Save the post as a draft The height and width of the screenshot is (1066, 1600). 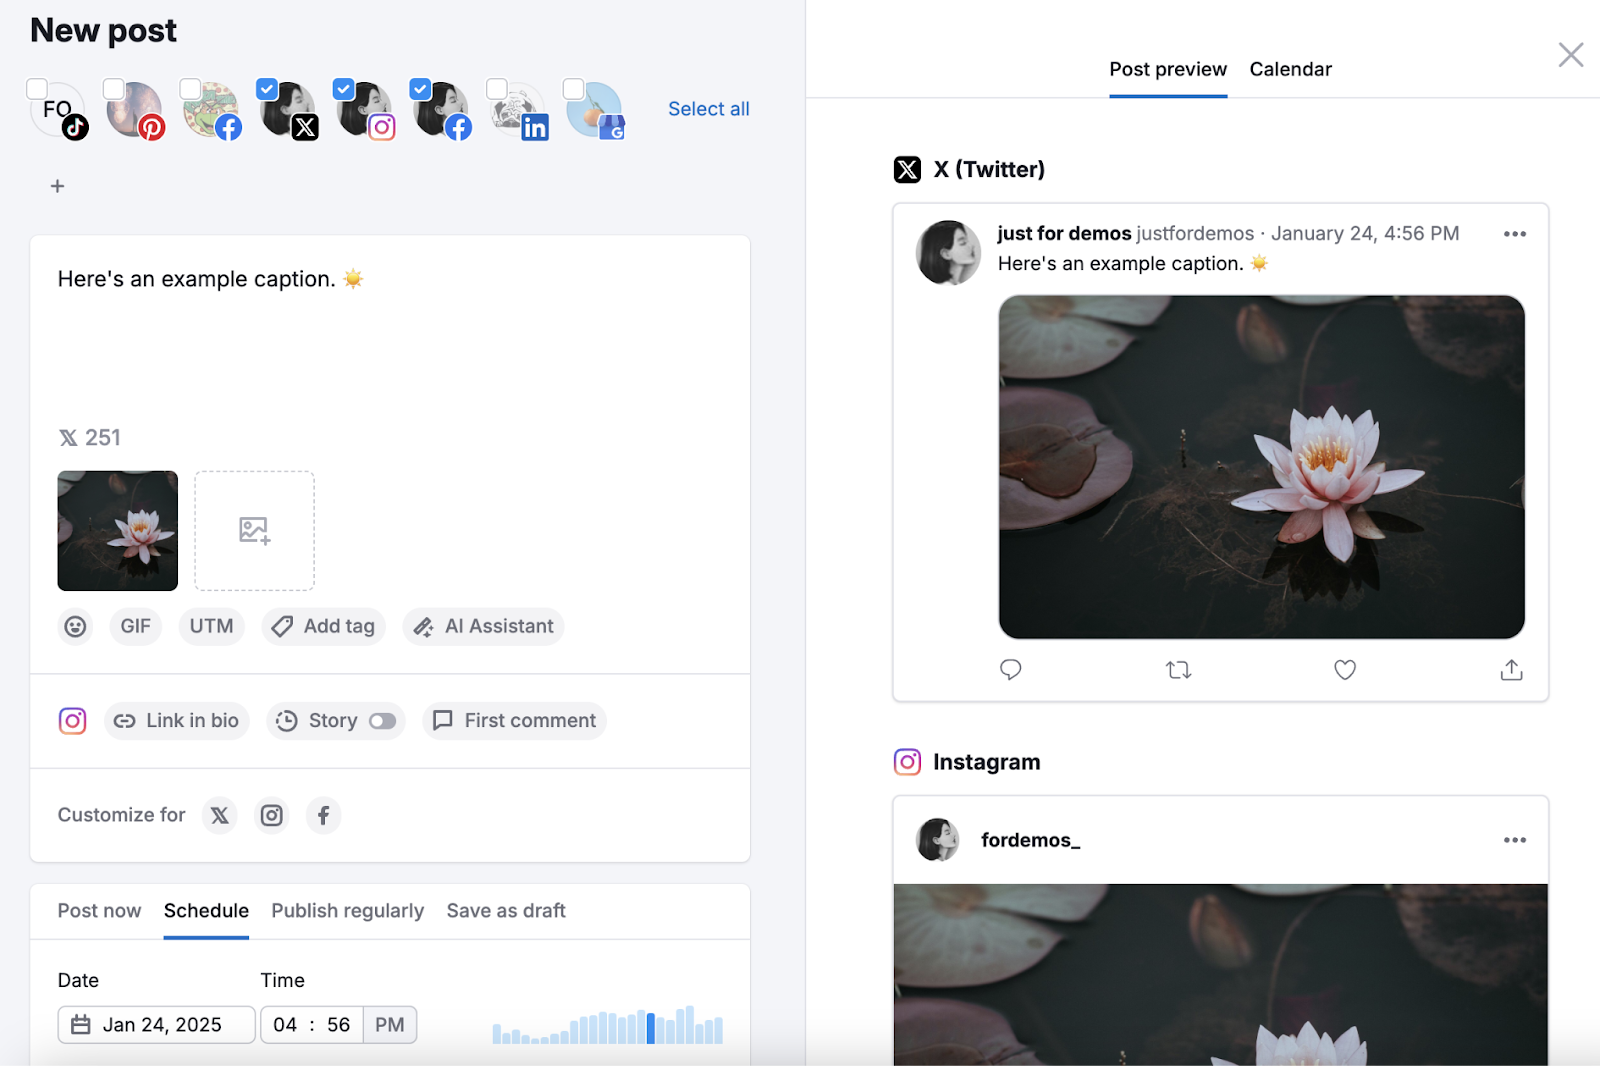point(506,910)
